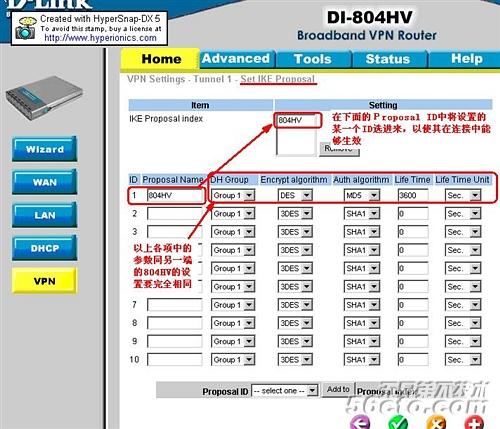Viewport: 500px width, 429px height.
Task: Open Life Time Unit dropdown in row 7
Action: tap(463, 305)
